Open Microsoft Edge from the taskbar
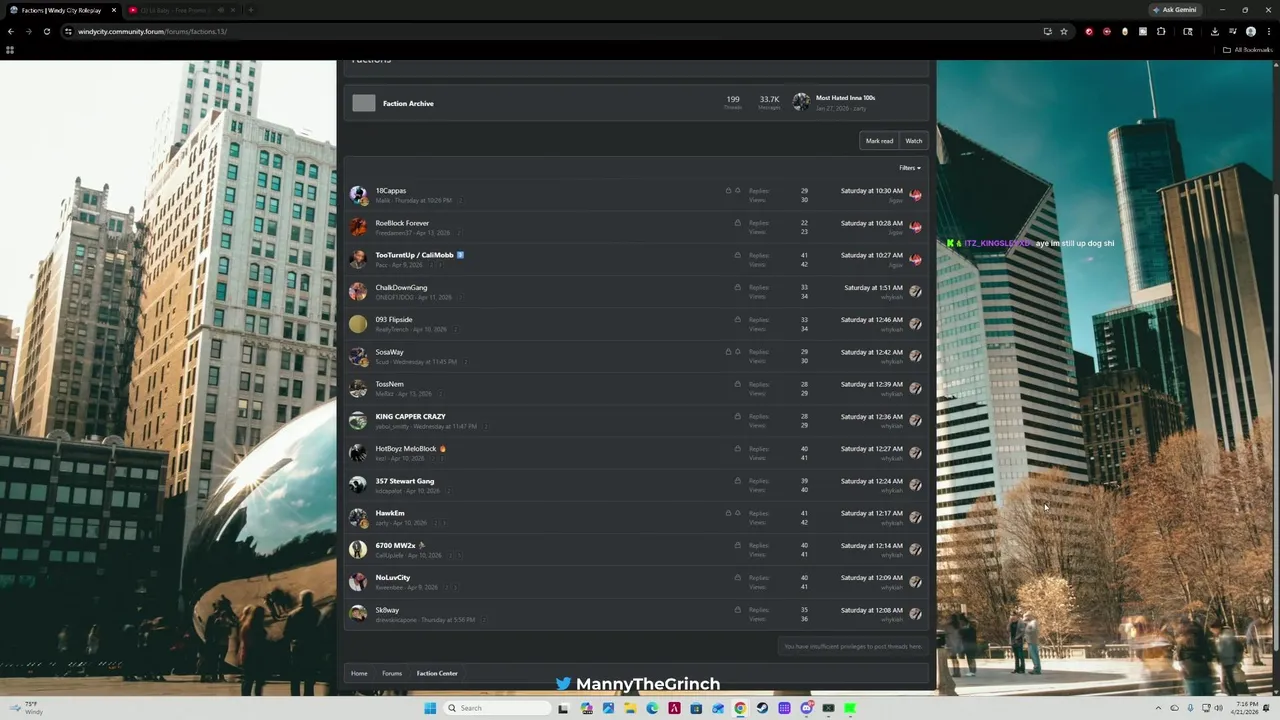Viewport: 1280px width, 720px height. click(652, 708)
